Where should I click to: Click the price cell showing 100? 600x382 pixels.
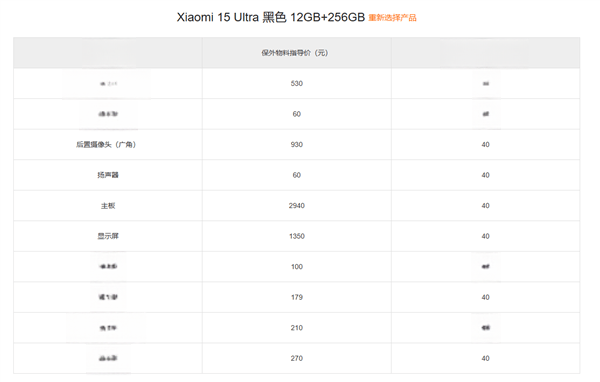click(297, 267)
